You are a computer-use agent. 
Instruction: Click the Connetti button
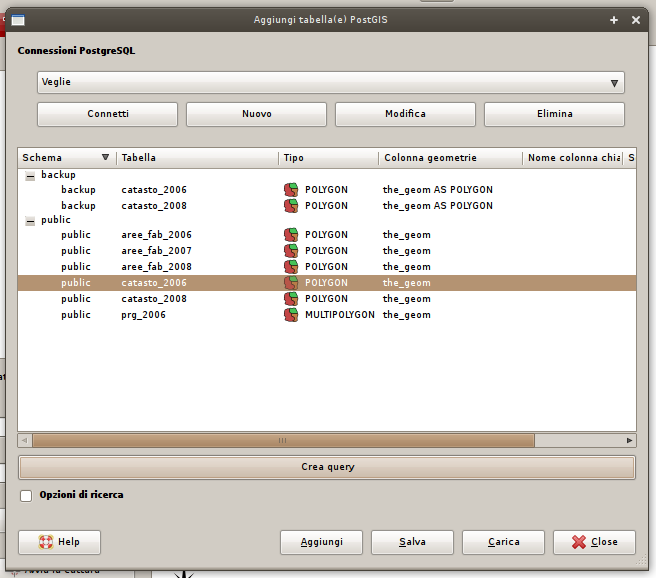pos(108,114)
